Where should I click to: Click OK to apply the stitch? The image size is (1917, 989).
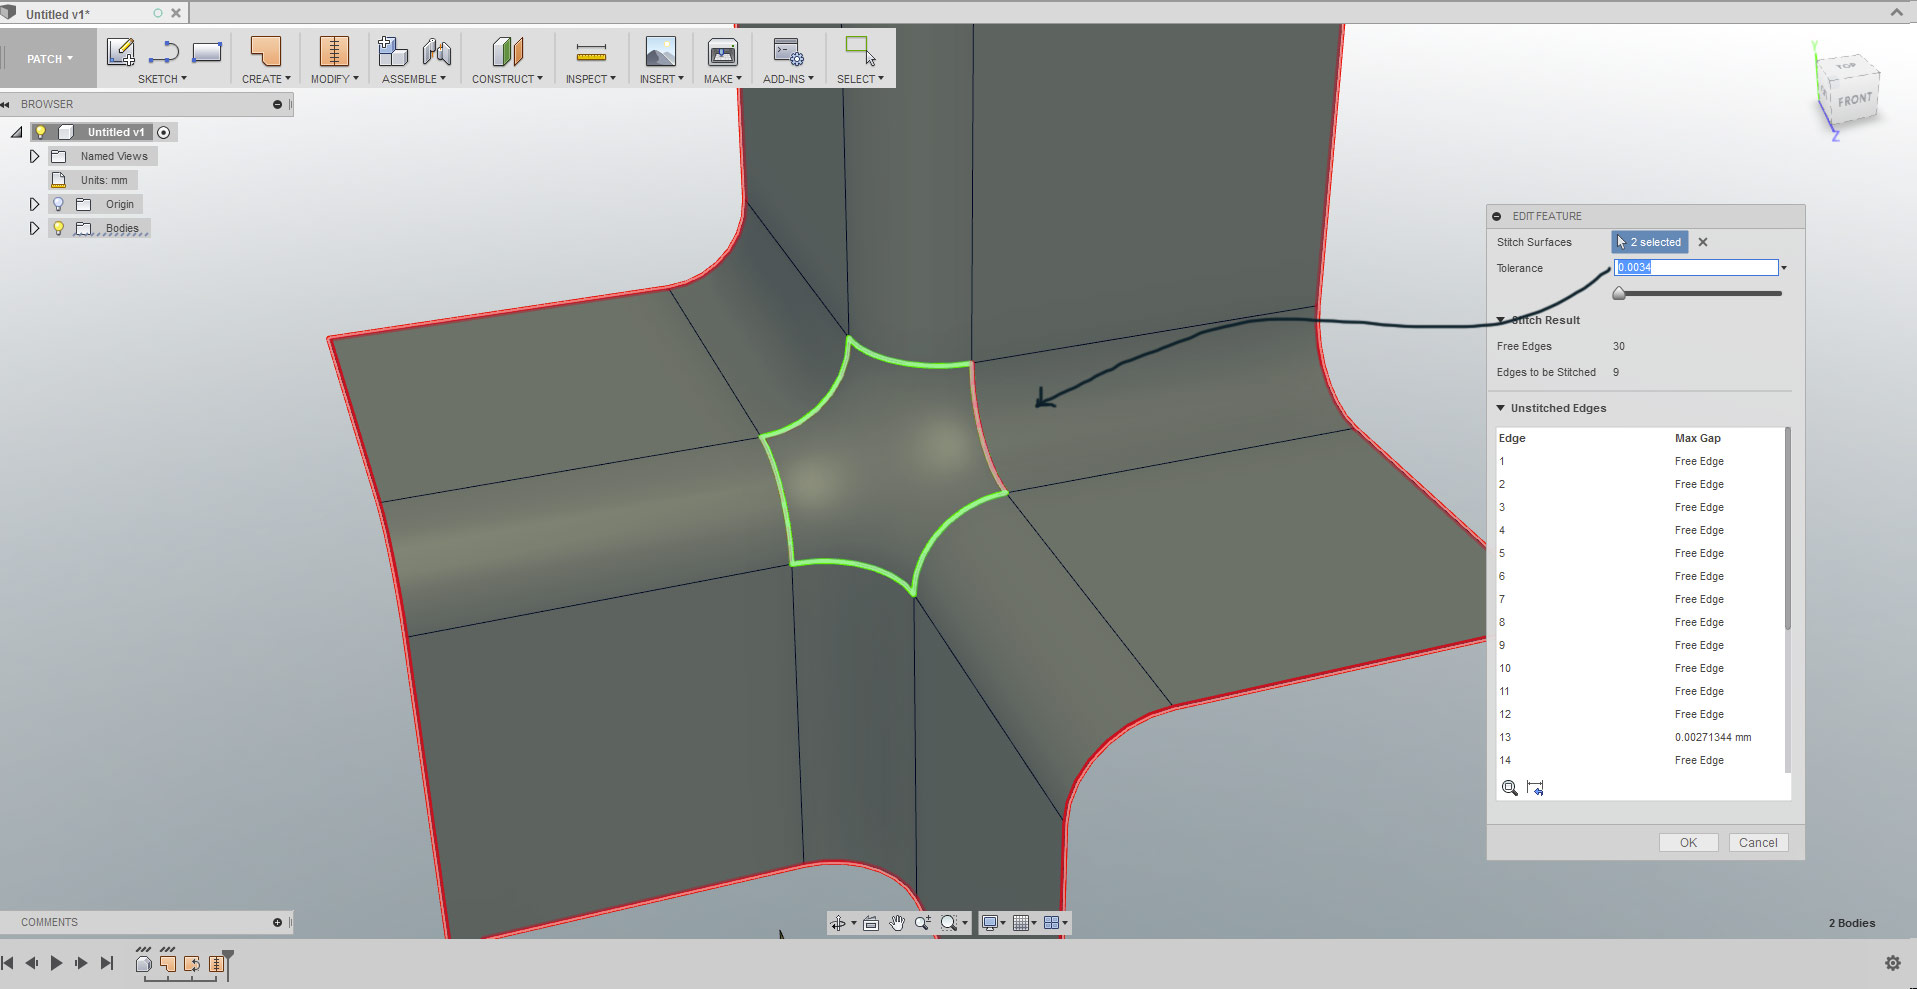[x=1688, y=842]
